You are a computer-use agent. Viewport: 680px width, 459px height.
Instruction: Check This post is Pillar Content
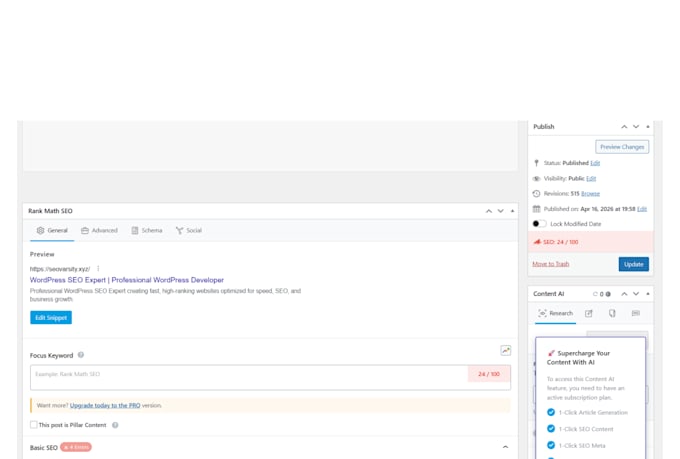[x=33, y=425]
